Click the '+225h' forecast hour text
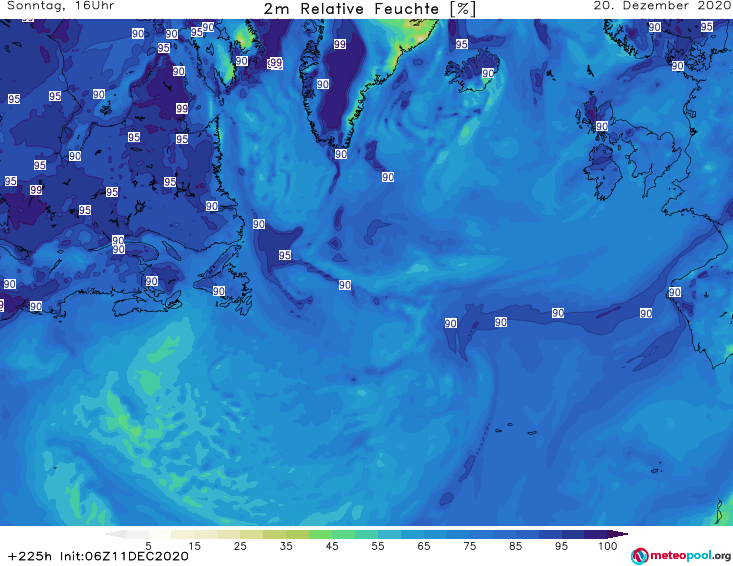The height and width of the screenshot is (566, 733). tap(30, 556)
